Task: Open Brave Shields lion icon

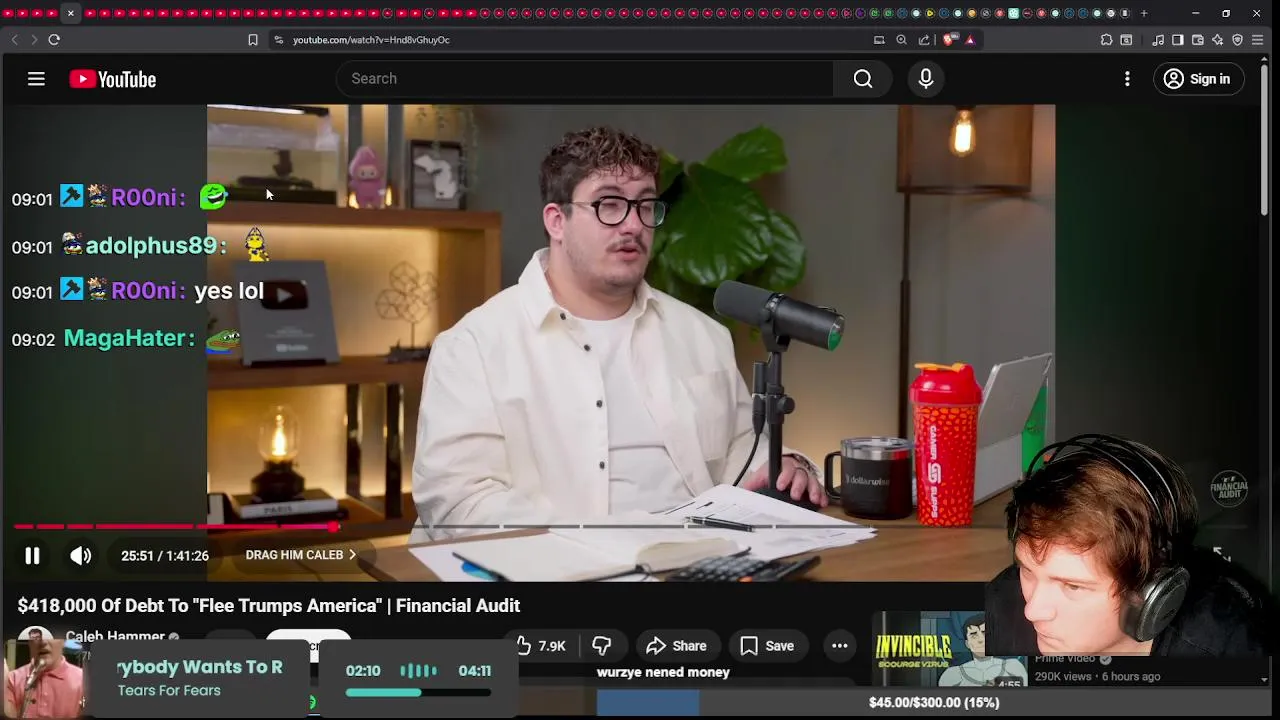Action: 949,40
